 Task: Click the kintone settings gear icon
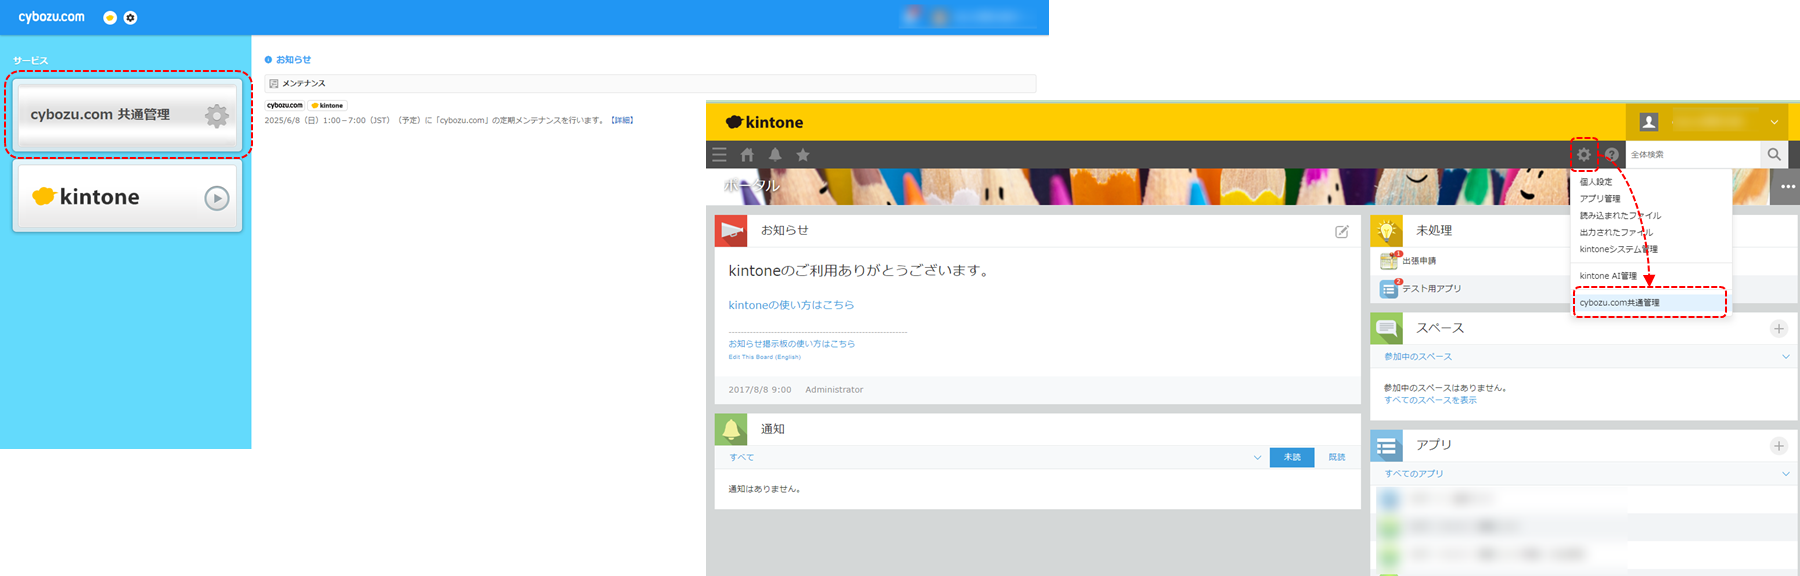coord(1584,154)
